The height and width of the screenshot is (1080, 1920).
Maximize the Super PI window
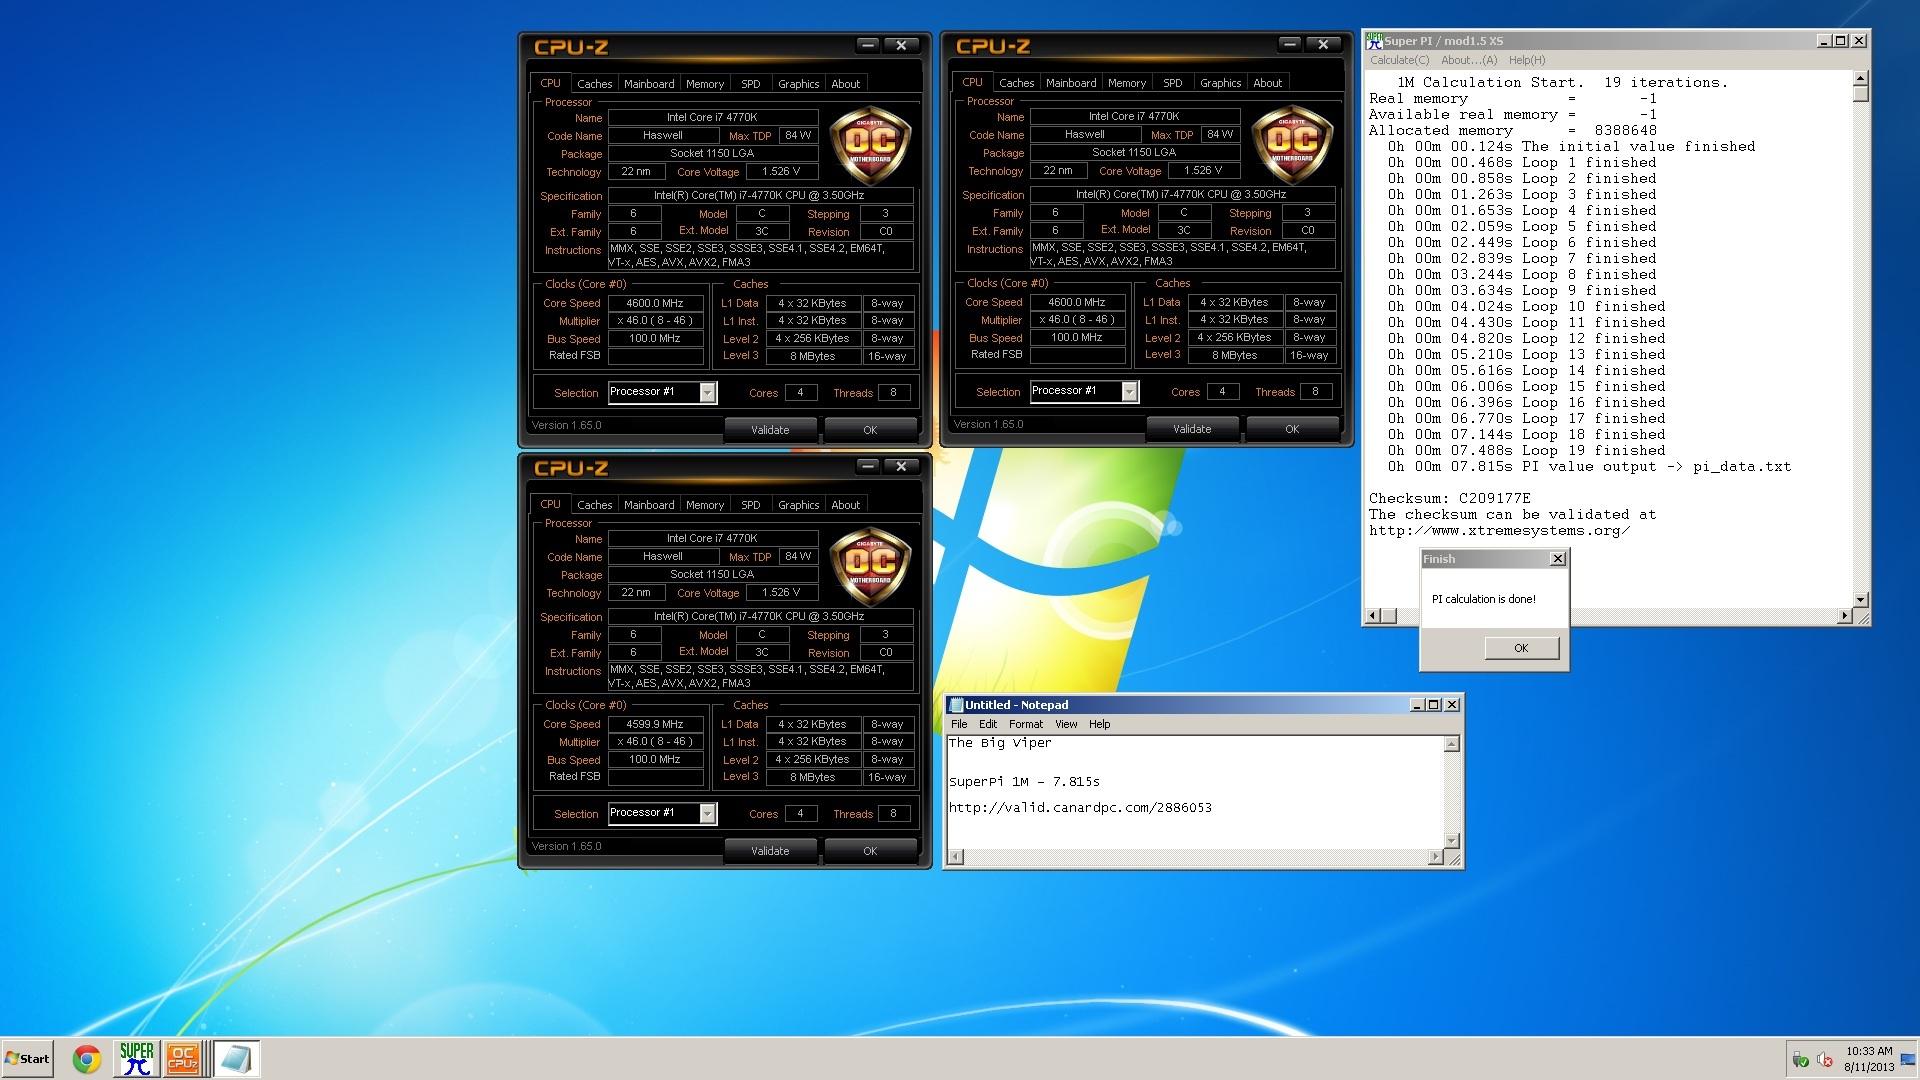coord(1841,41)
